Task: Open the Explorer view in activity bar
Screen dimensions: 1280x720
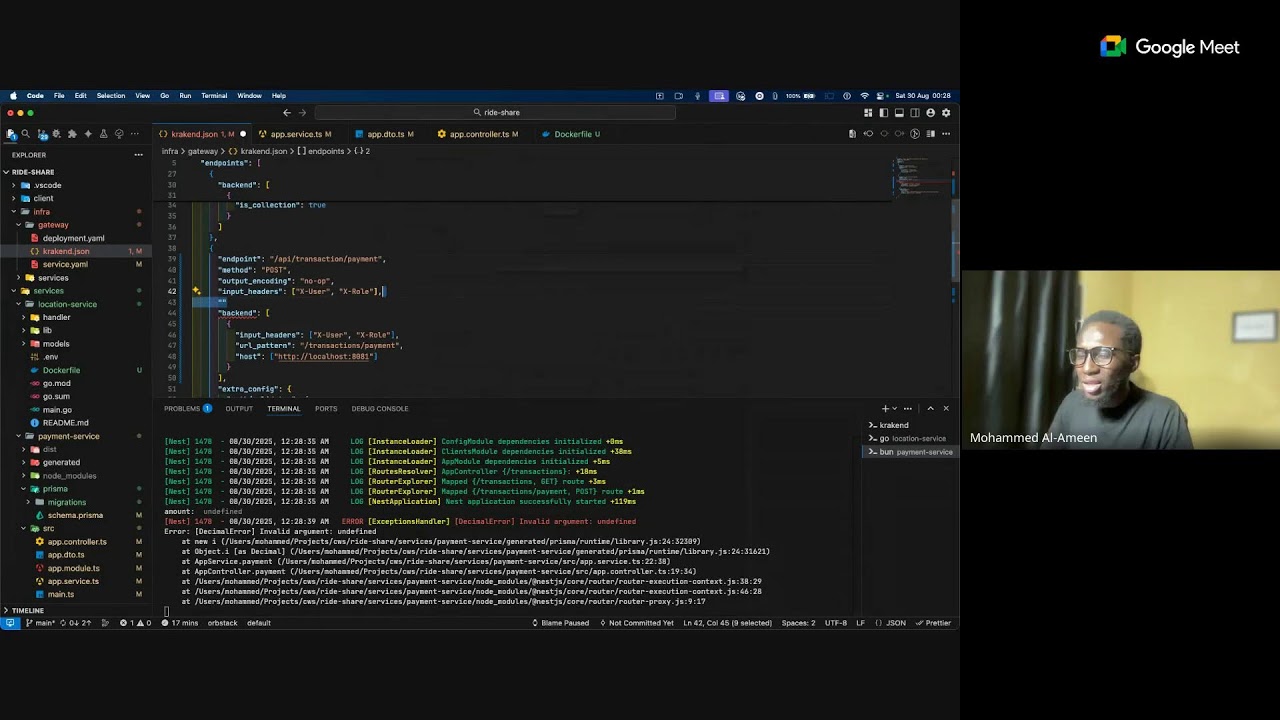Action: click(11, 134)
